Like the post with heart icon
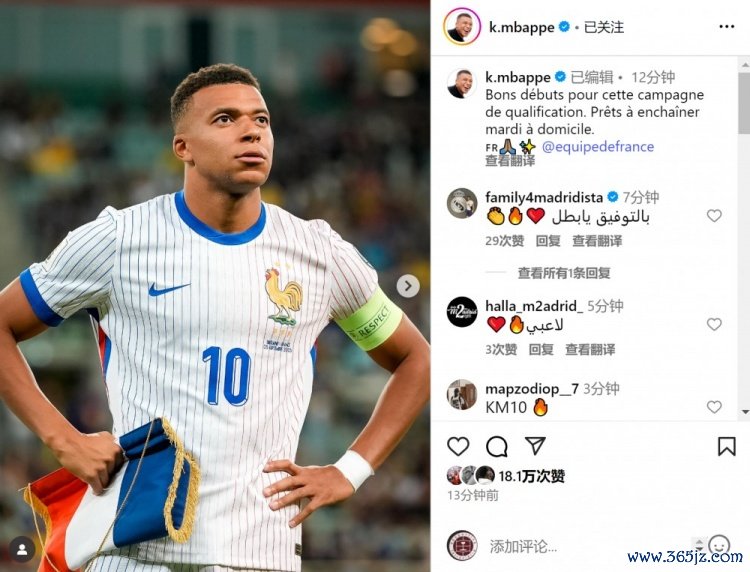Image resolution: width=750 pixels, height=572 pixels. (458, 446)
